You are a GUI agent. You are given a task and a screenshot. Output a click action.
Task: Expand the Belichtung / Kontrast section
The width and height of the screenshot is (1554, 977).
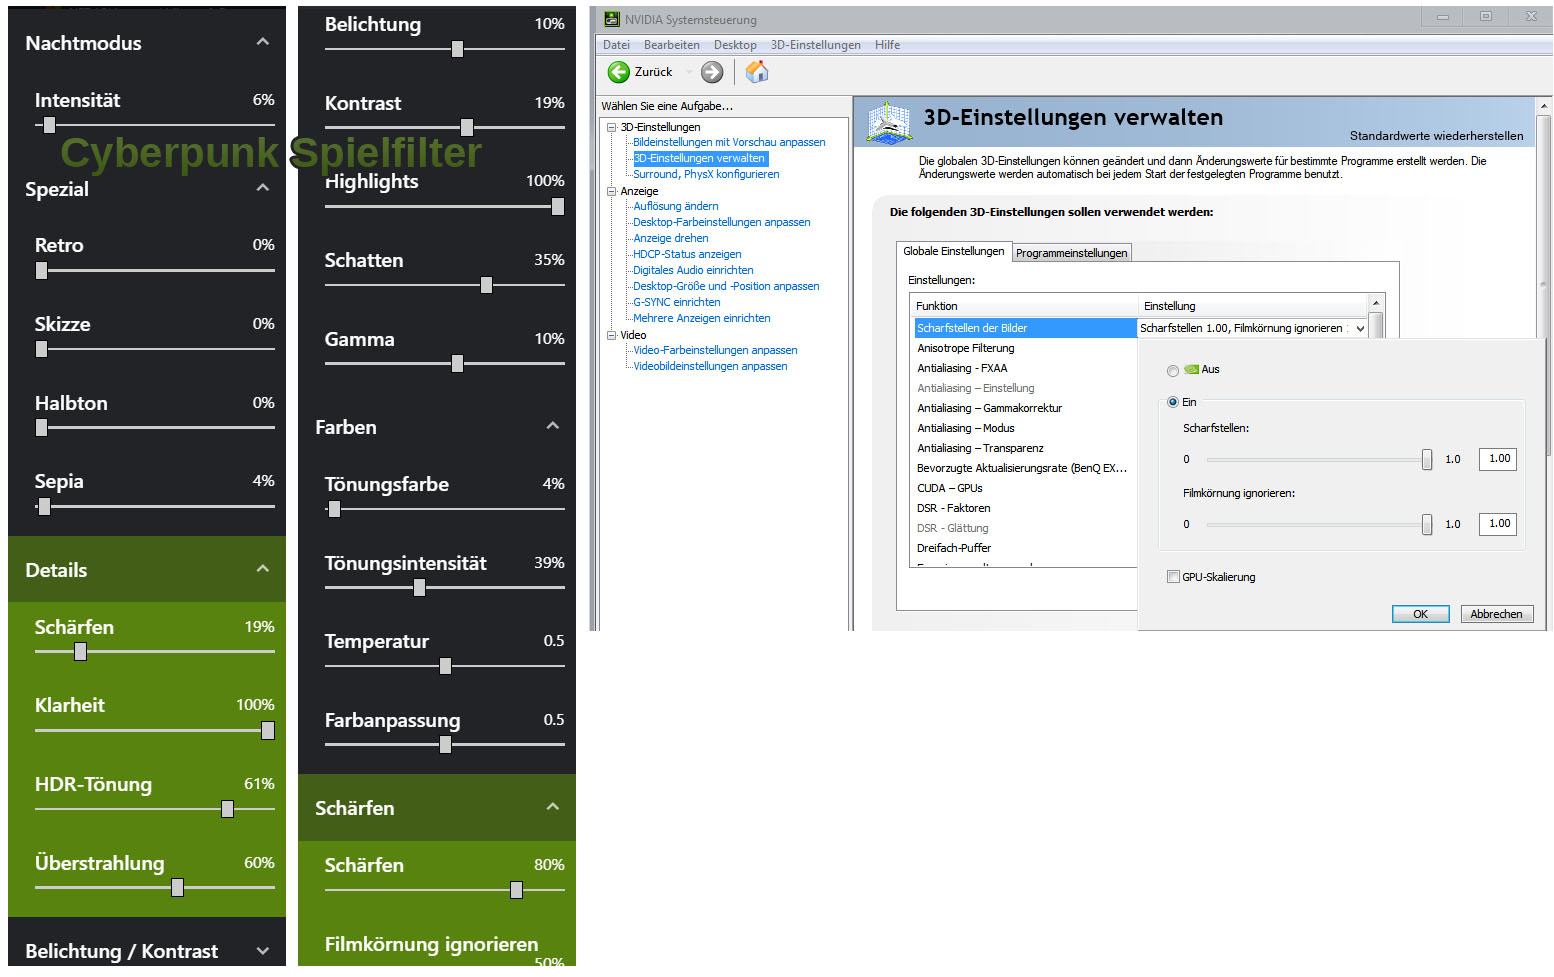pos(263,951)
